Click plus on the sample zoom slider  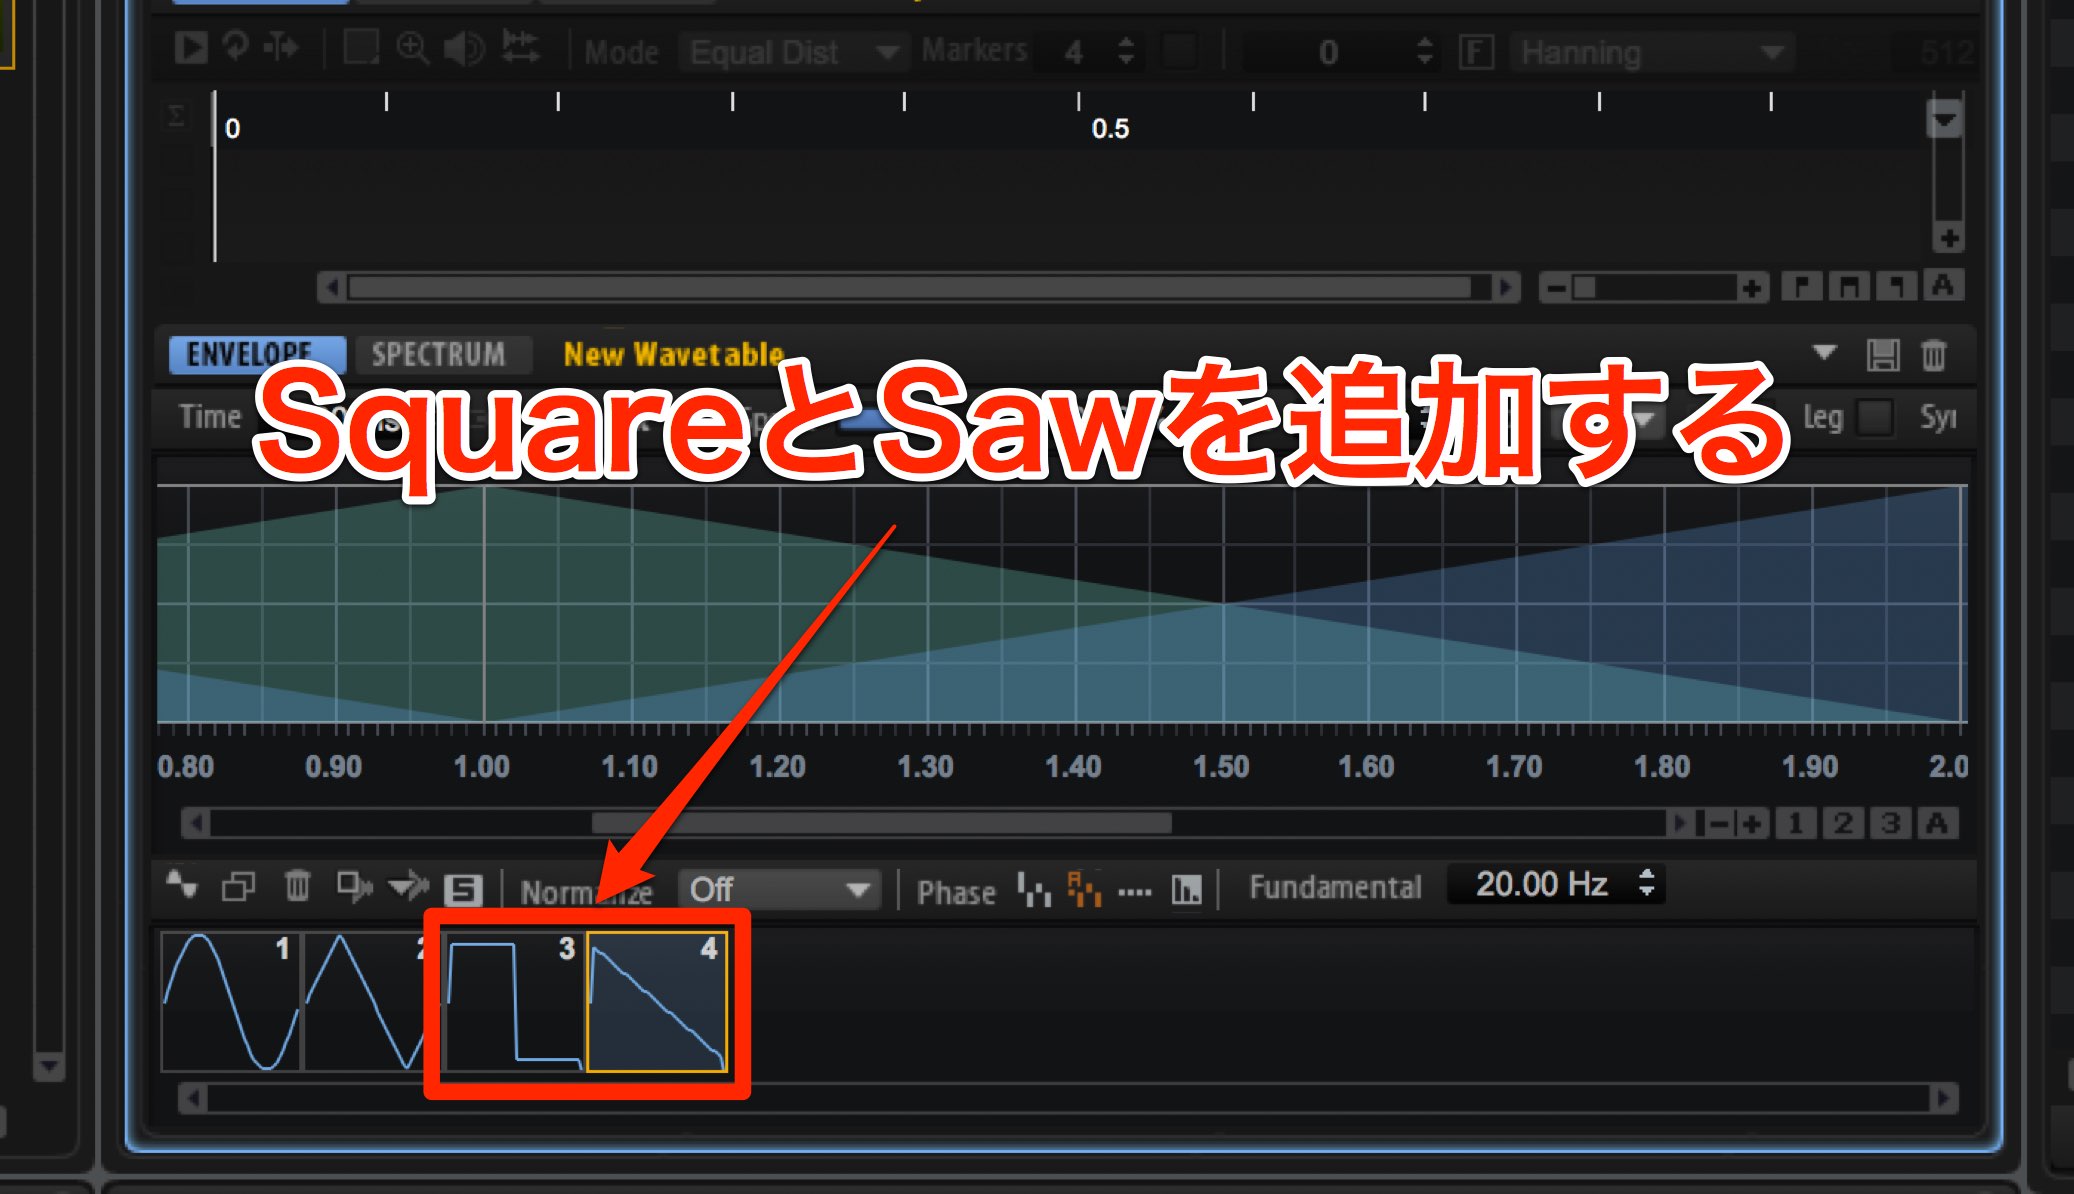click(x=1751, y=289)
